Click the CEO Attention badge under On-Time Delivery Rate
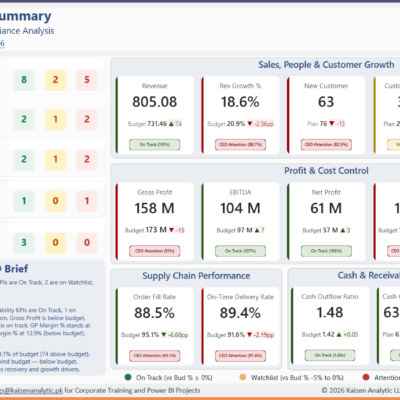Screen dimensions: 400x400 [x=240, y=356]
